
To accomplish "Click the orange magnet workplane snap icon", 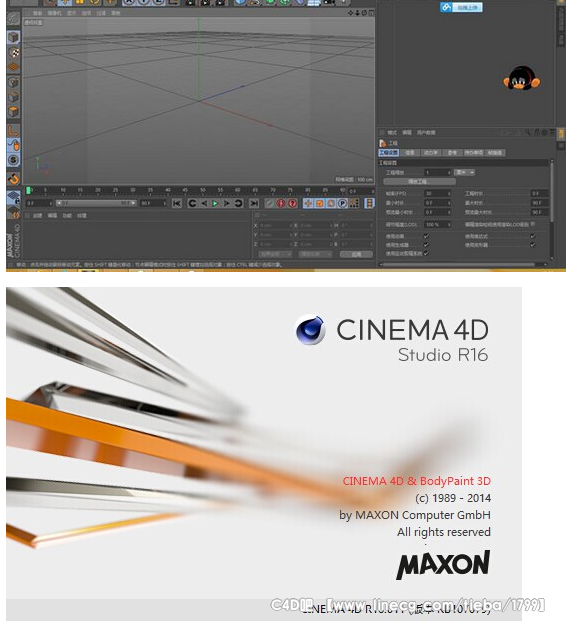I will click(x=13, y=179).
